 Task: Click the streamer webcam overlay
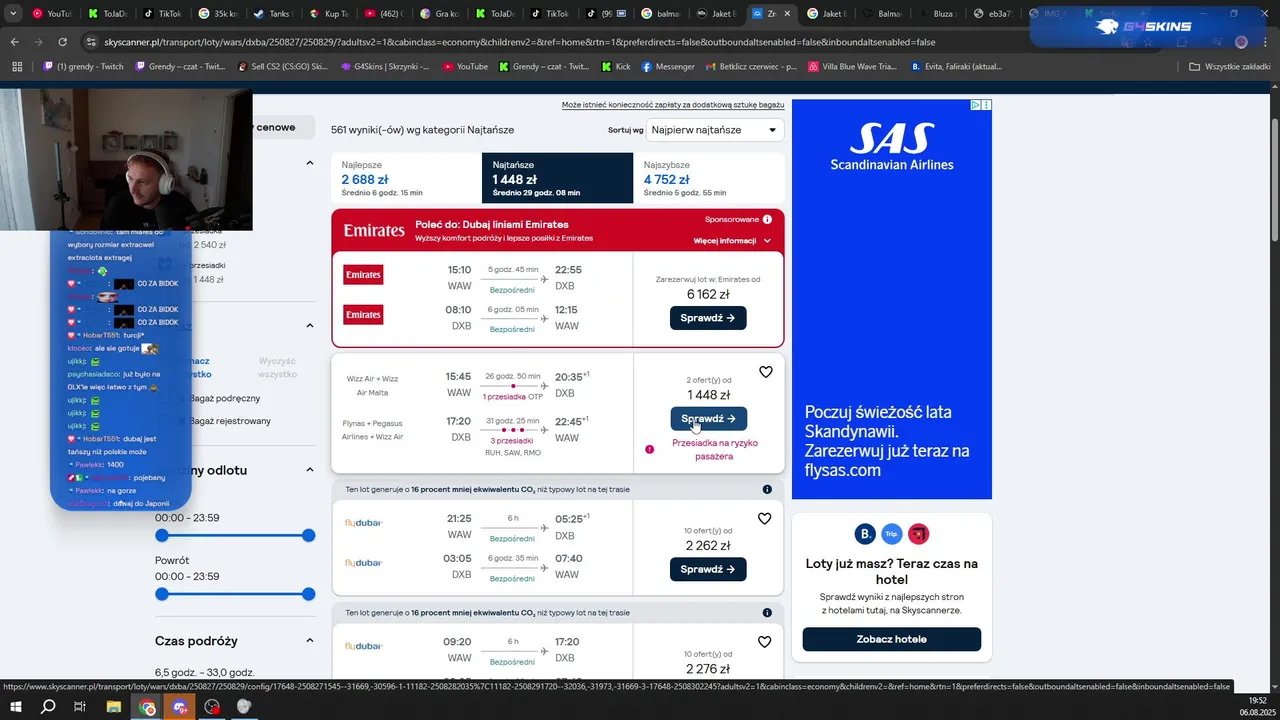[x=126, y=160]
